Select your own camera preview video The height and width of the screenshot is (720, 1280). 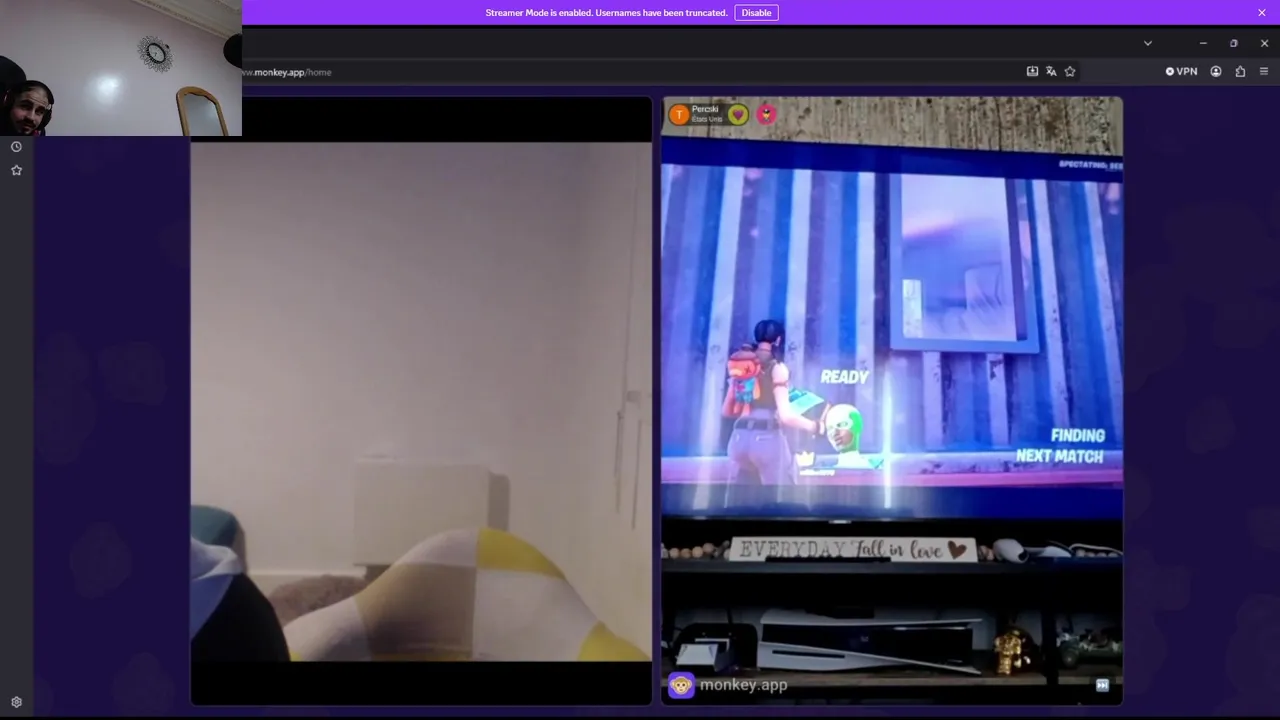pyautogui.click(x=421, y=401)
